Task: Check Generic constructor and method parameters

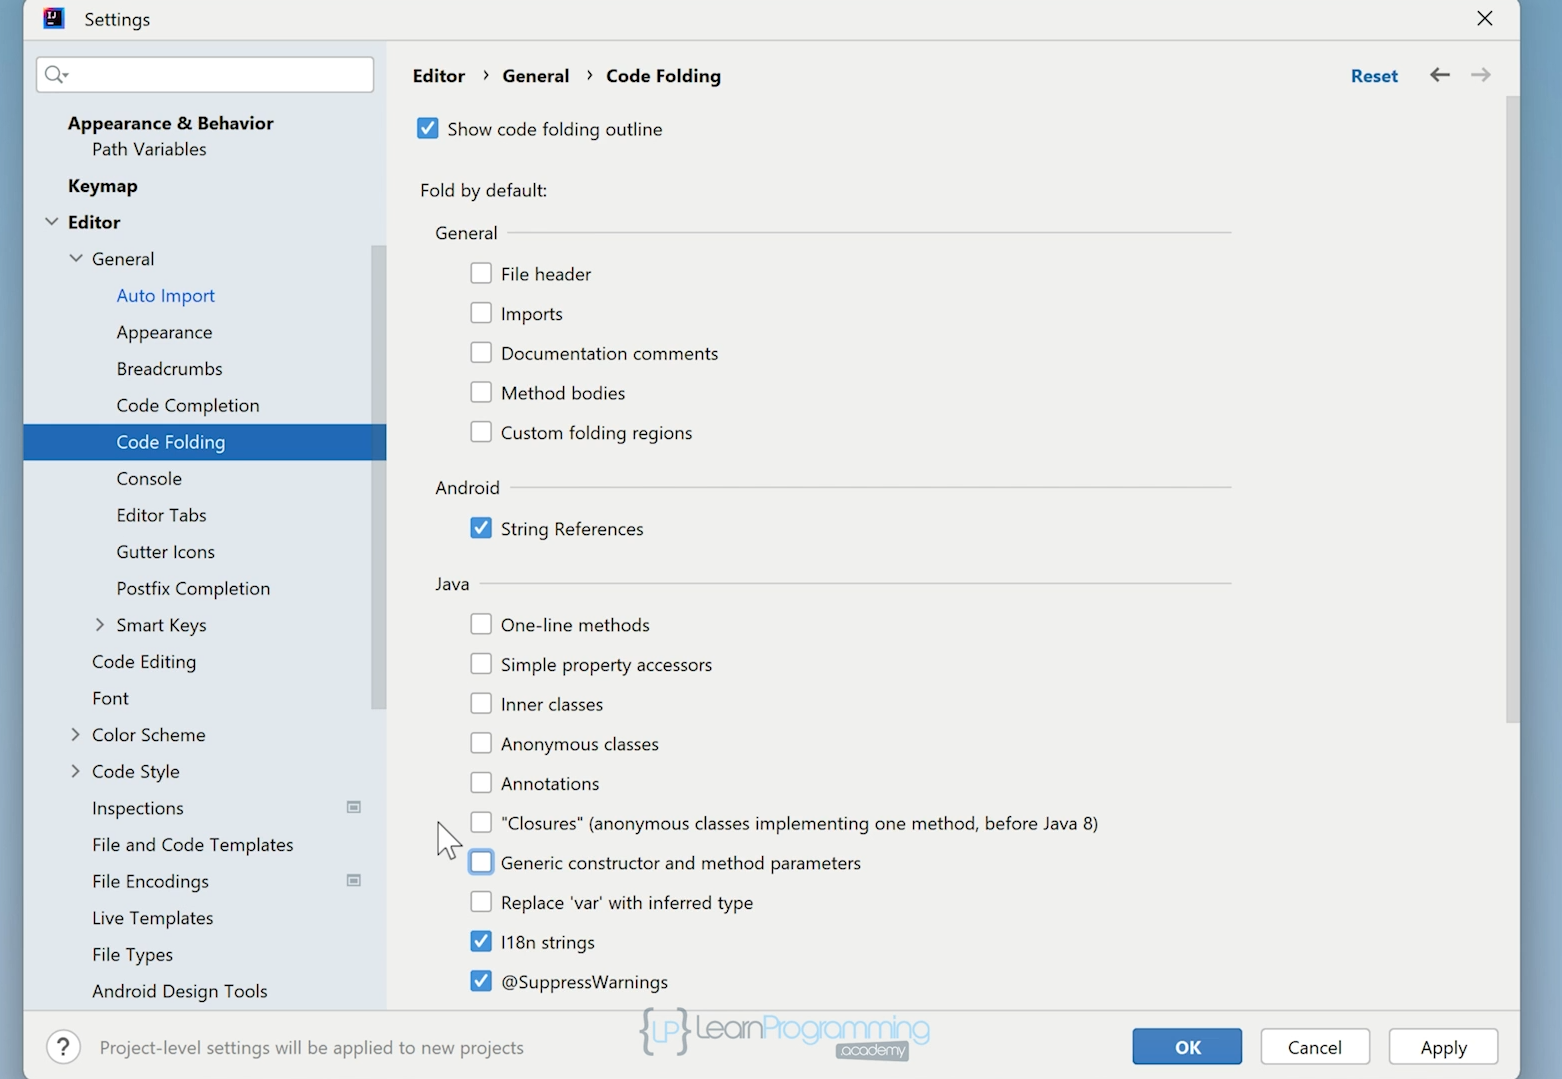Action: click(481, 862)
